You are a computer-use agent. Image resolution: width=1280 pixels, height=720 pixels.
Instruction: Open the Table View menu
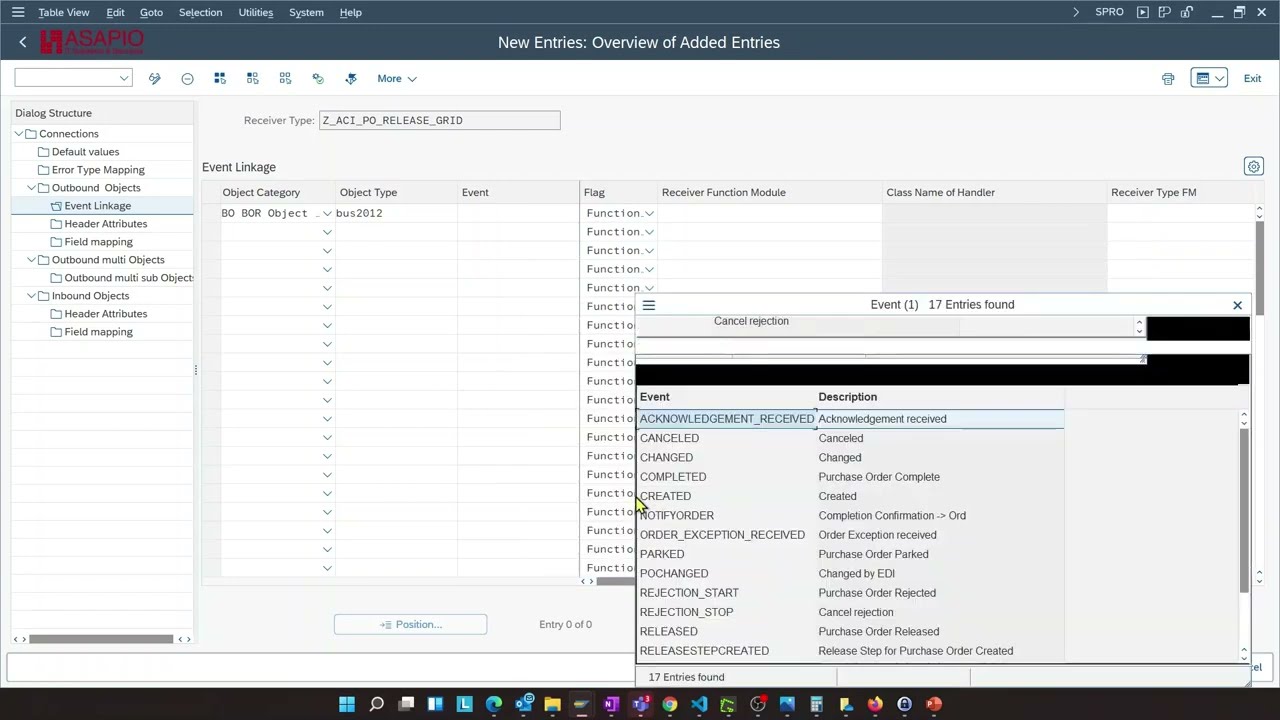click(64, 12)
